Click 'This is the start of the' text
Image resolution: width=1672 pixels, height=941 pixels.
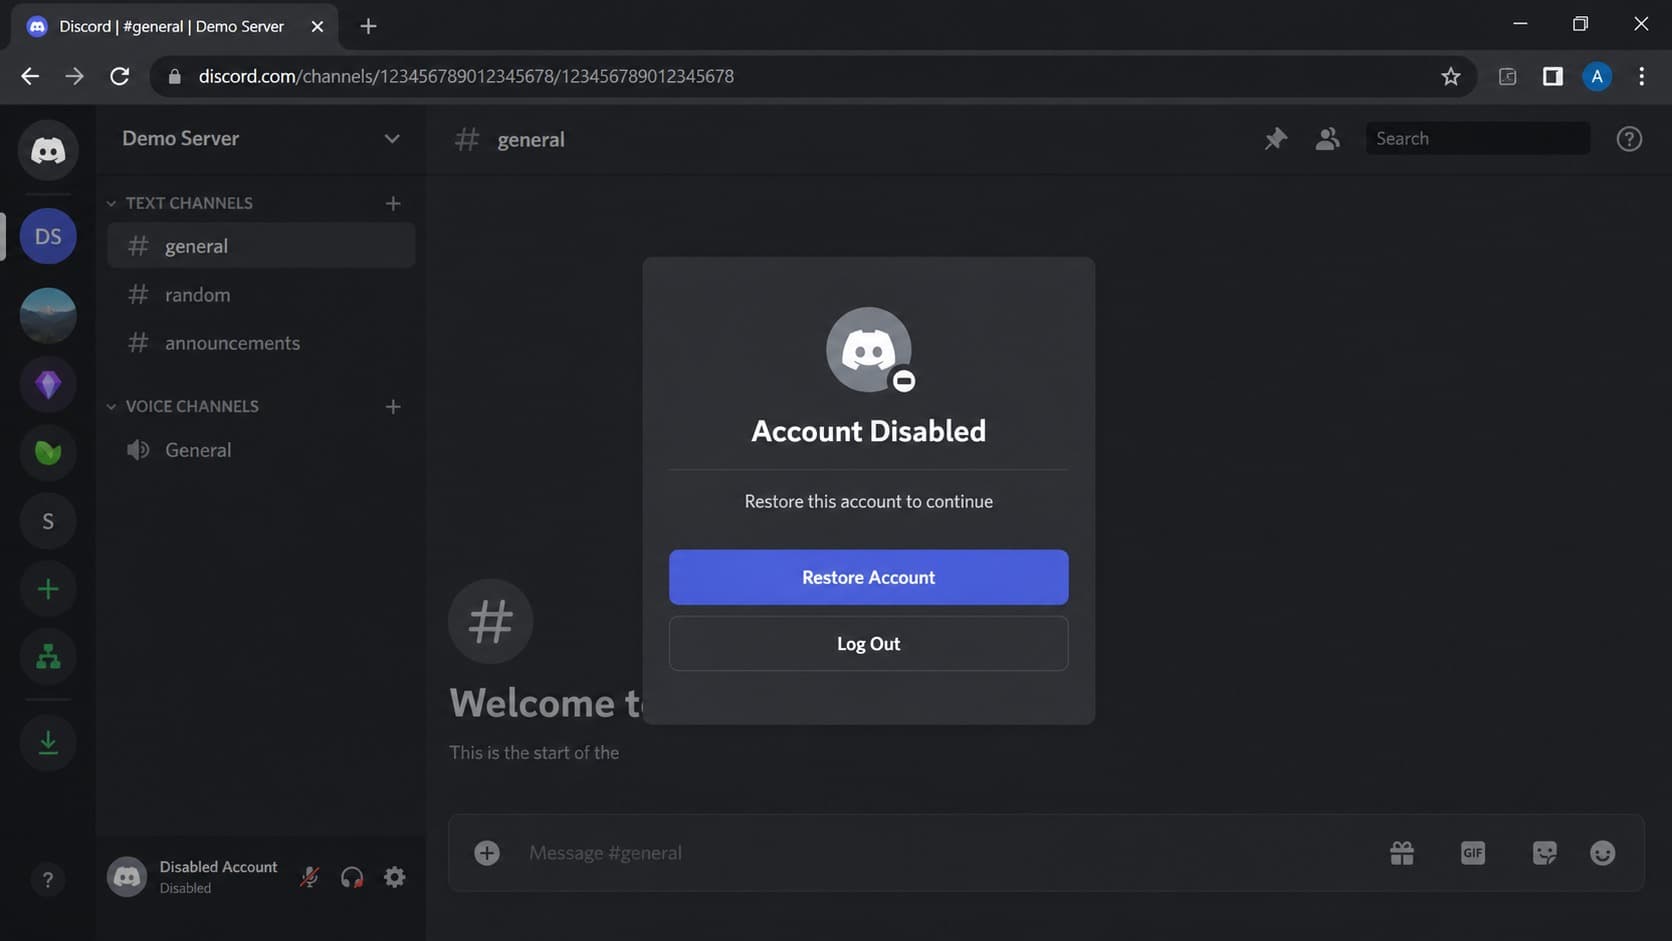(534, 752)
